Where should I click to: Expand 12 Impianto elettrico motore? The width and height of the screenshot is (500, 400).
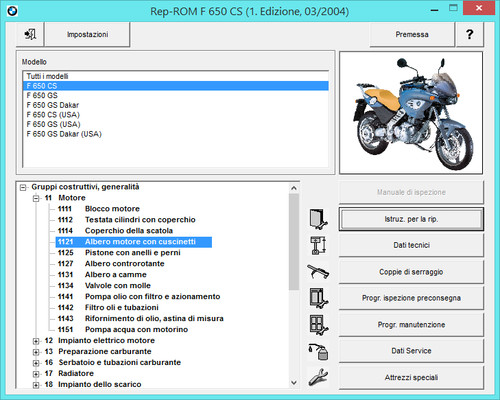[36, 341]
